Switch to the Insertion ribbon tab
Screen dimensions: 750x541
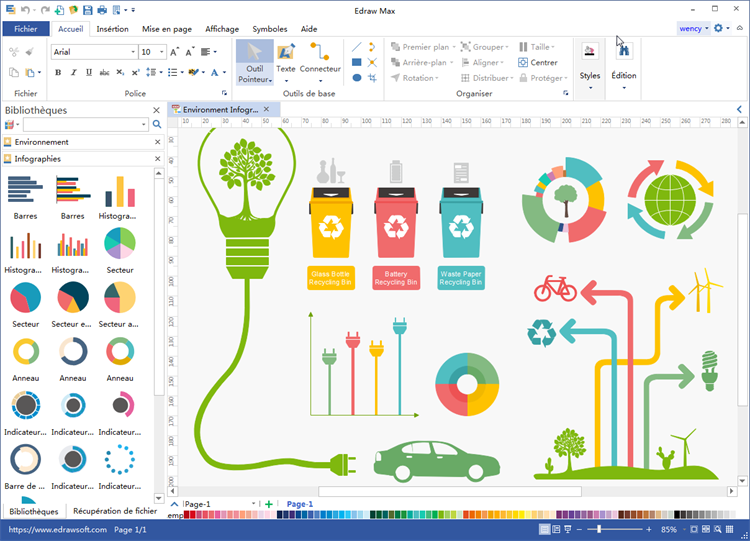pyautogui.click(x=112, y=29)
